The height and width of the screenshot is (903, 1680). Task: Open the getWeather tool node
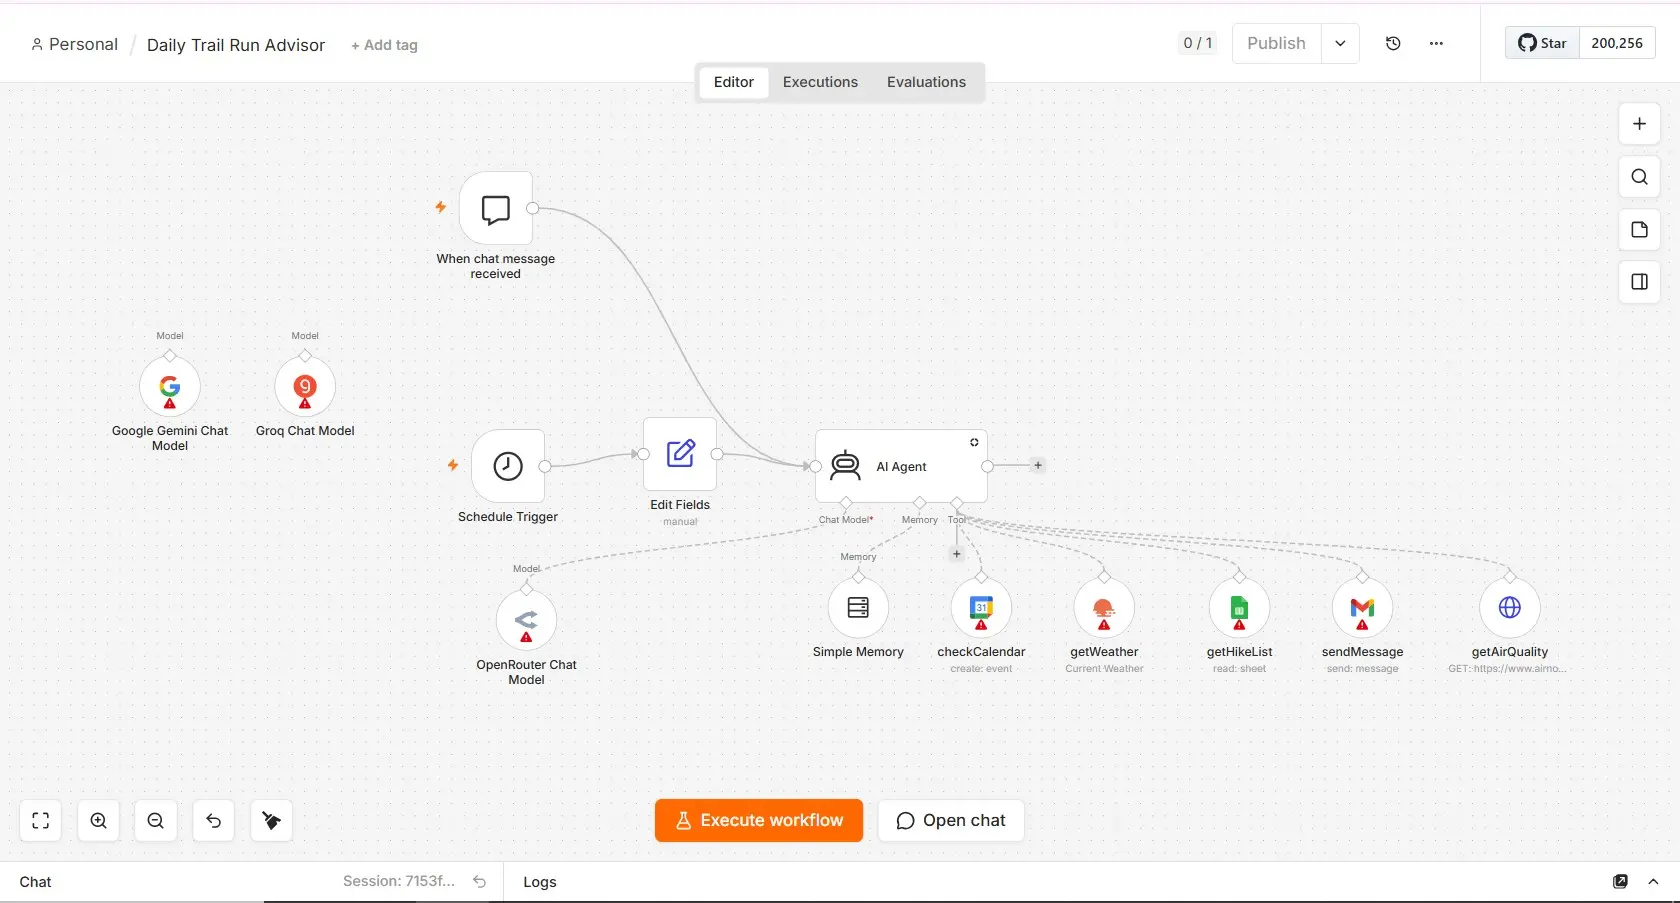tap(1104, 608)
